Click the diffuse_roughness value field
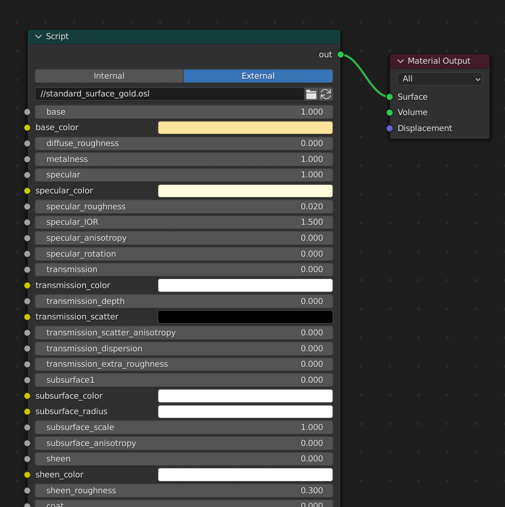 (184, 143)
